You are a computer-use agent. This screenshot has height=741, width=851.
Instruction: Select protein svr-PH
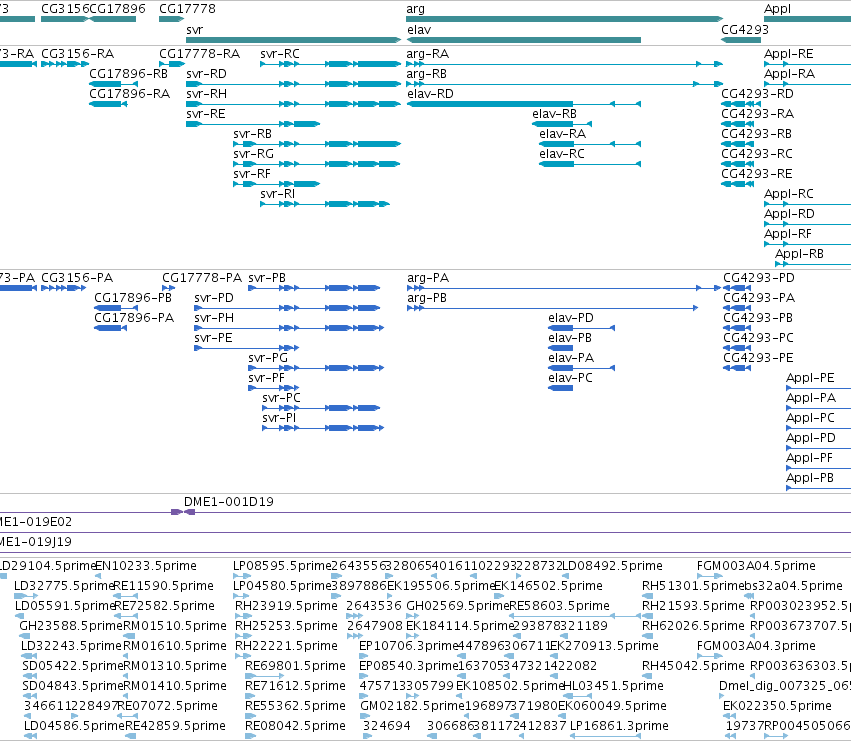[289, 328]
